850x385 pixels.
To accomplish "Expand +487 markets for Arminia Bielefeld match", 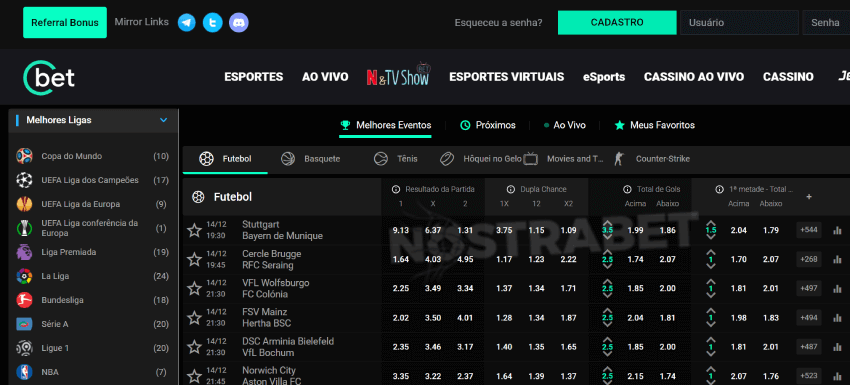I will (x=809, y=346).
